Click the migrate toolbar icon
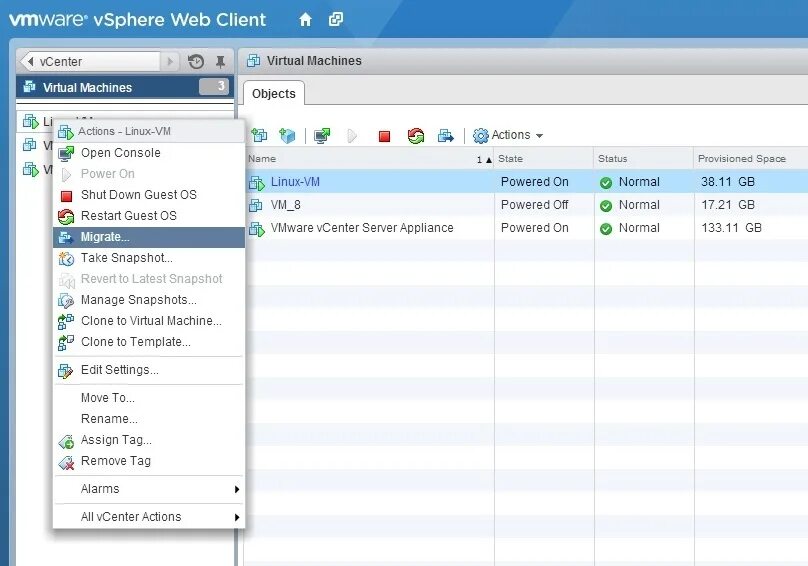Screen dimensions: 808x566 (445, 136)
